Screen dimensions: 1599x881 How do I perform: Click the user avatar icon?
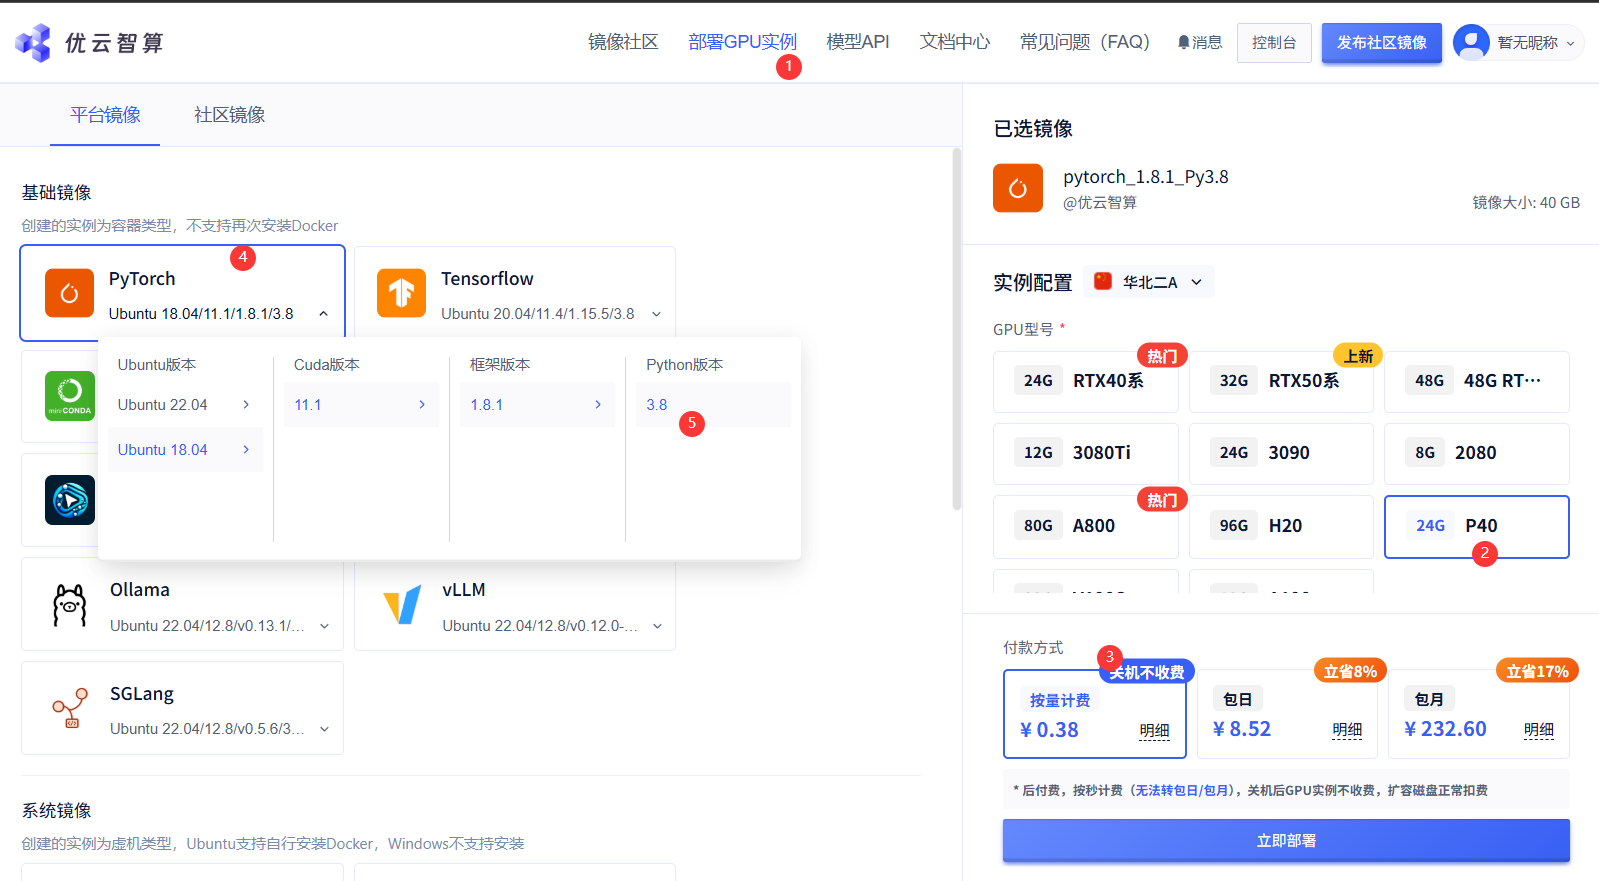pyautogui.click(x=1471, y=42)
